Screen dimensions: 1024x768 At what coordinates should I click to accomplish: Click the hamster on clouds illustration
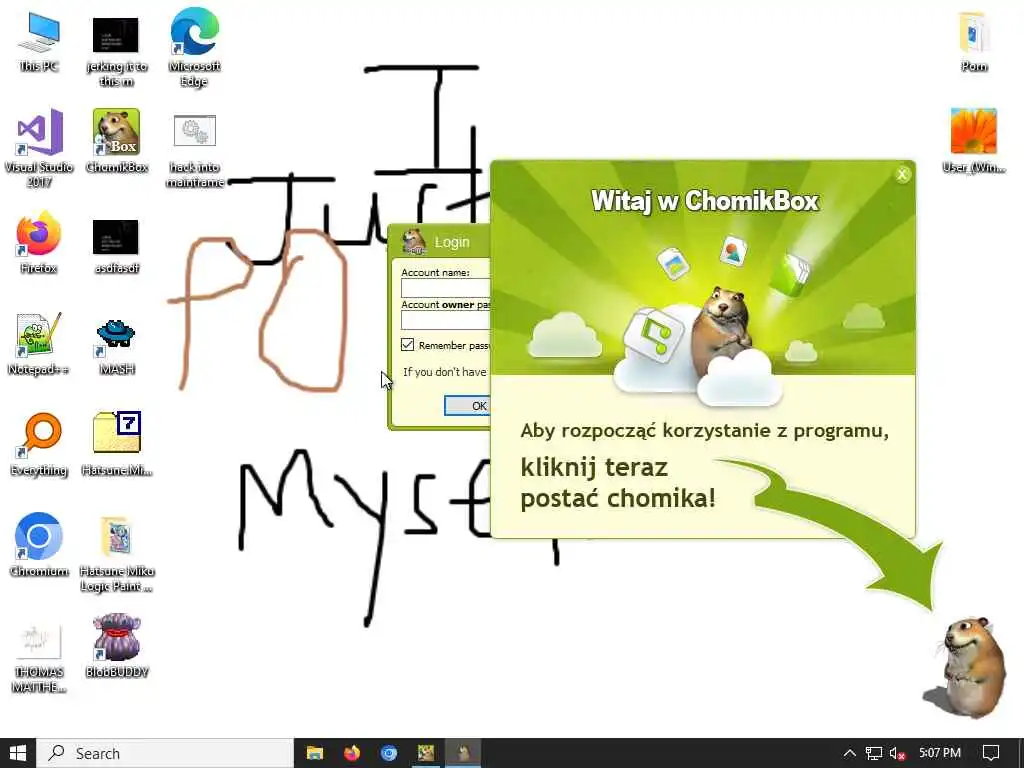click(722, 333)
